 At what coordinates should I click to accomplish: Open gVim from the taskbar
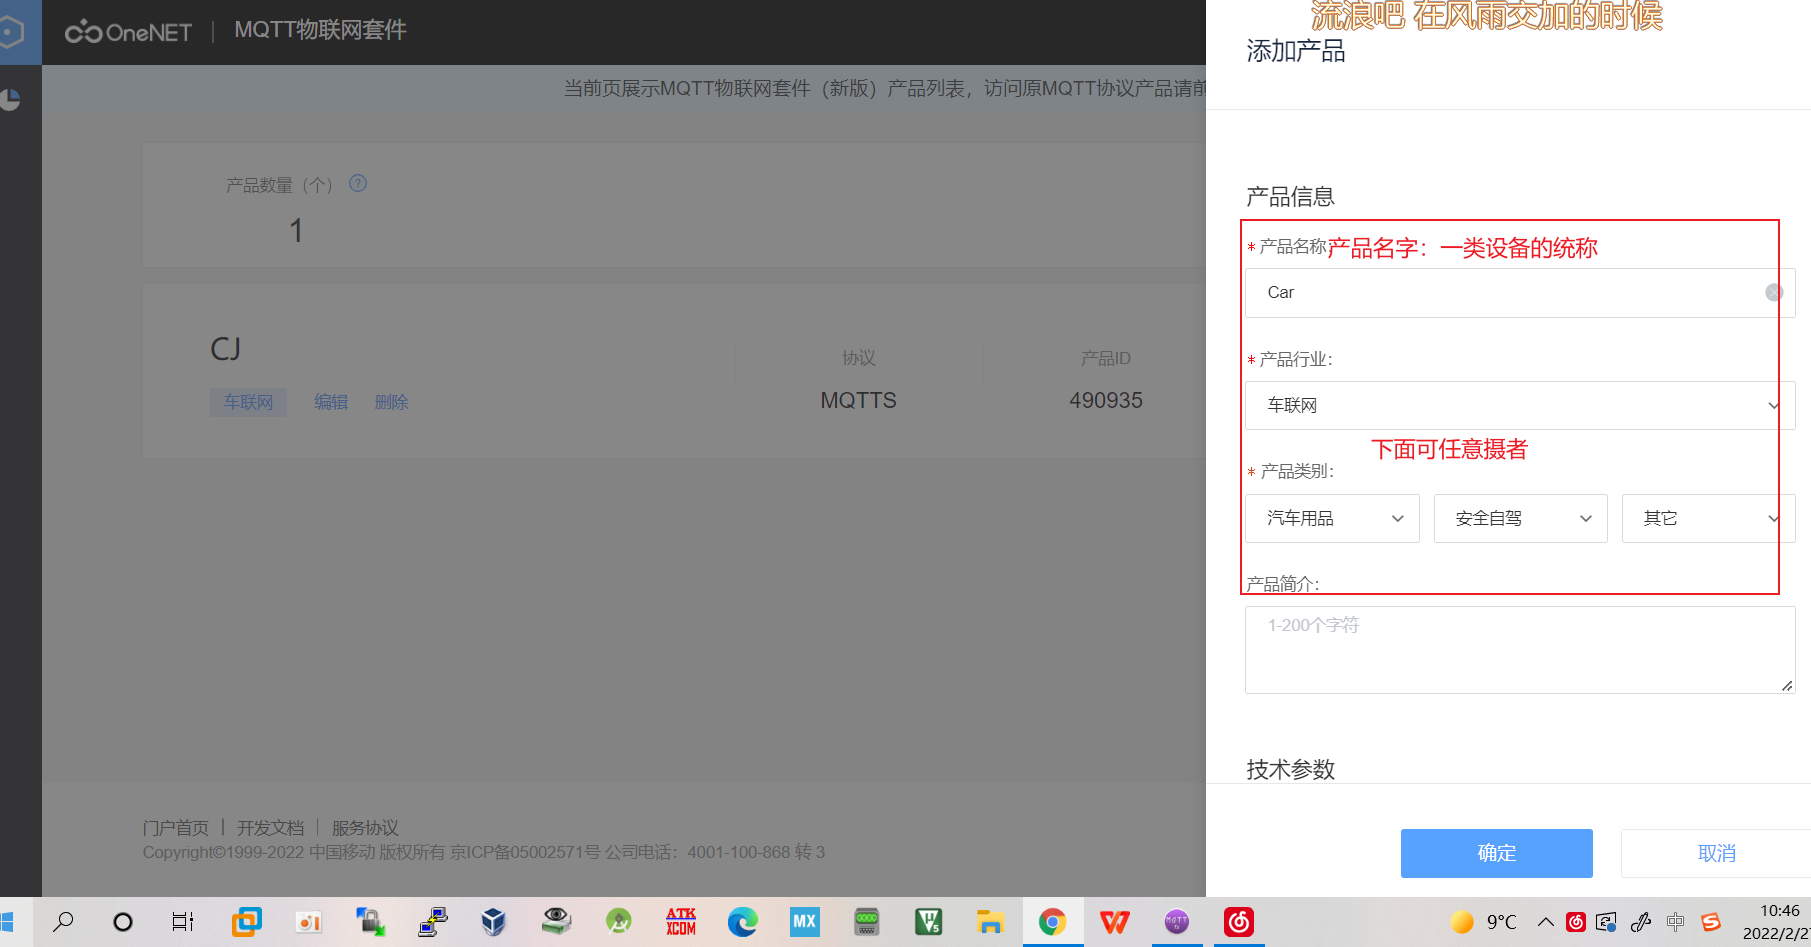(929, 921)
